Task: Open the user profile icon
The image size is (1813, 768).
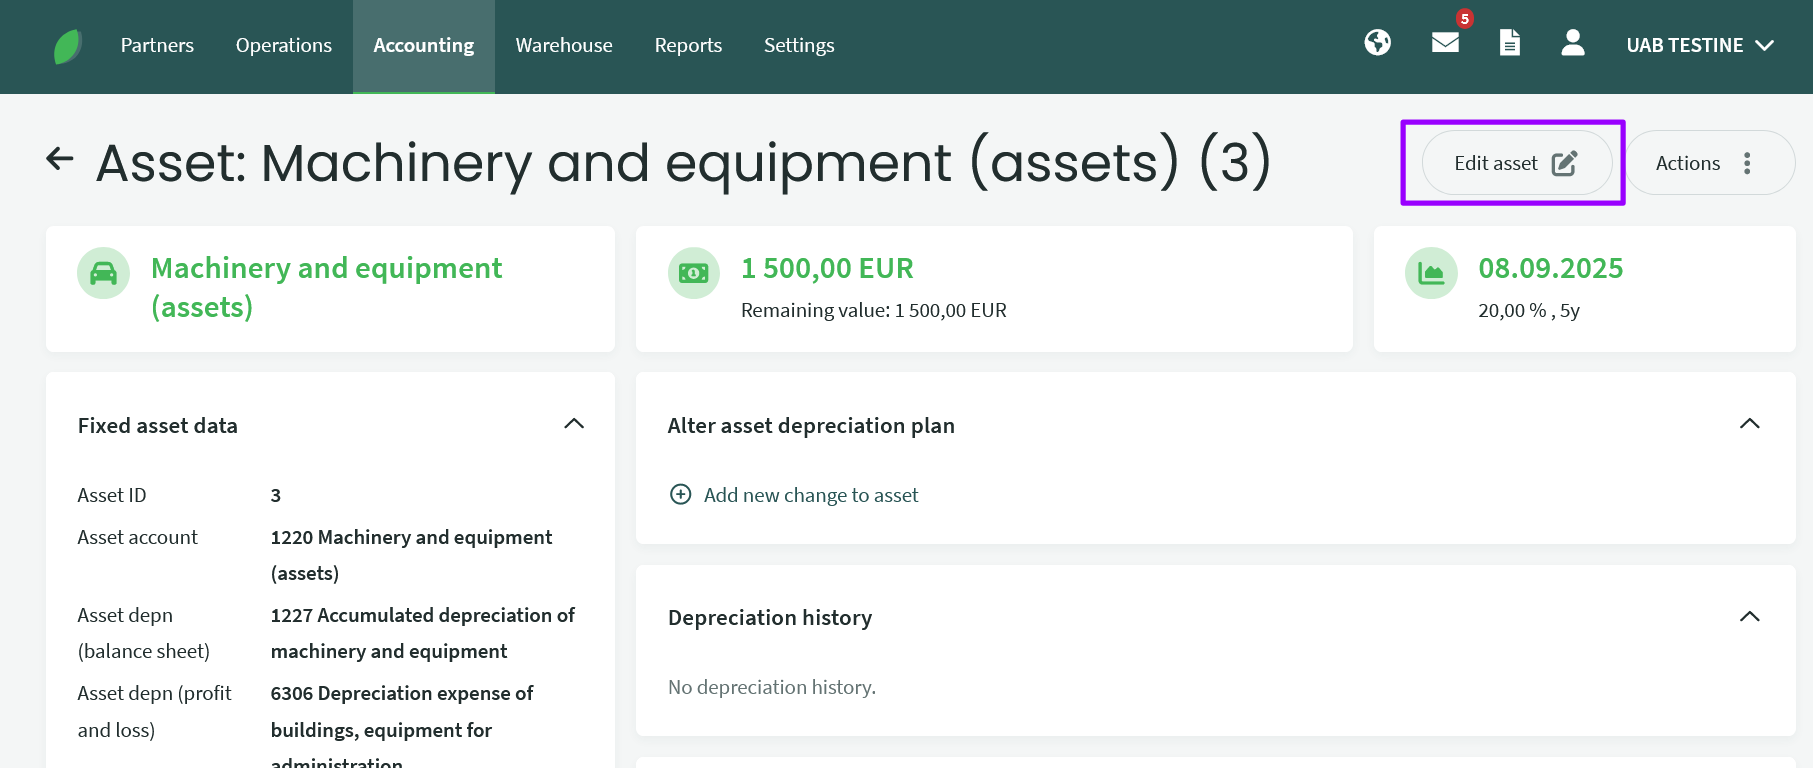Action: tap(1572, 43)
